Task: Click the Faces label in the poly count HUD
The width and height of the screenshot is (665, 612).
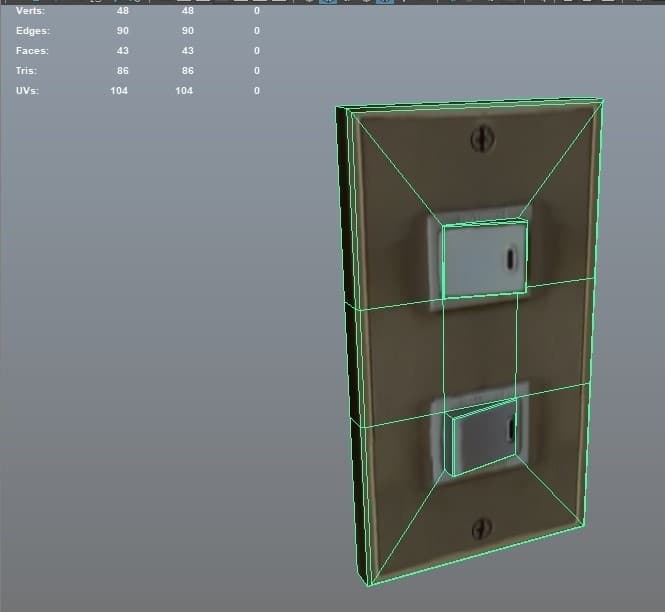Action: click(32, 50)
